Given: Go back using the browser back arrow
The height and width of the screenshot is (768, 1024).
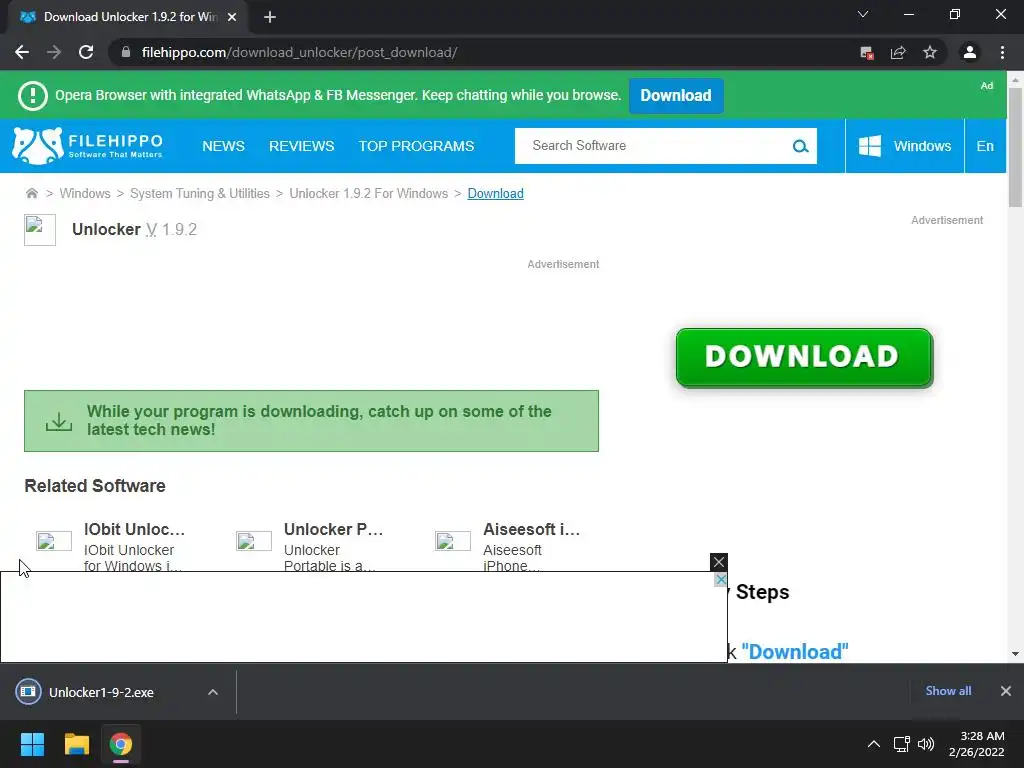Looking at the screenshot, I should 22,52.
